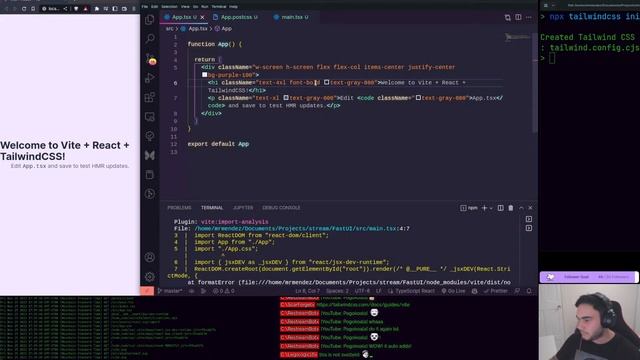
Task: Click the App symbol in breadcrumb
Action: [x=226, y=29]
